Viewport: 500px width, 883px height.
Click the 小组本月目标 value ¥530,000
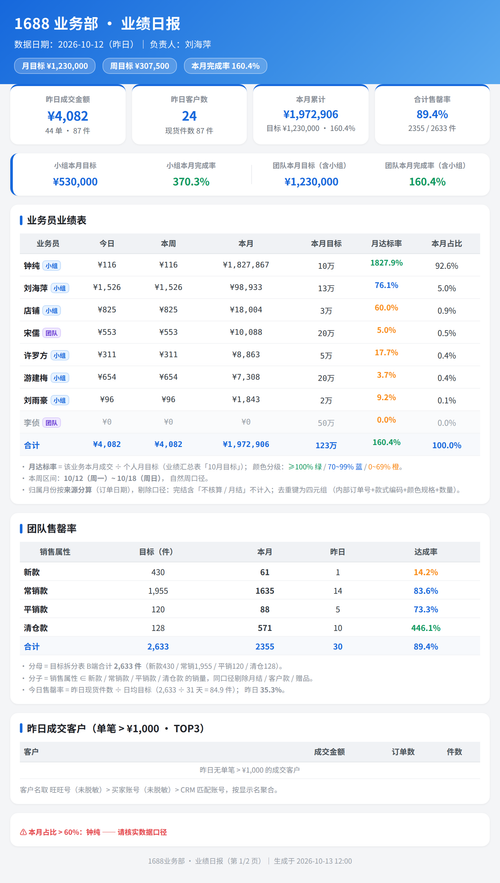point(75,181)
